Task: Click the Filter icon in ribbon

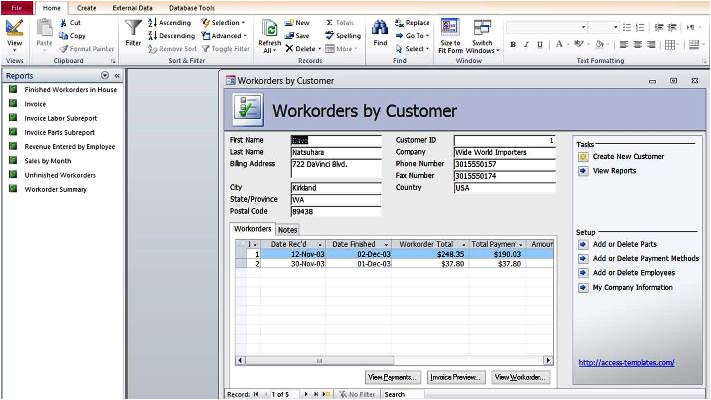Action: (x=133, y=30)
